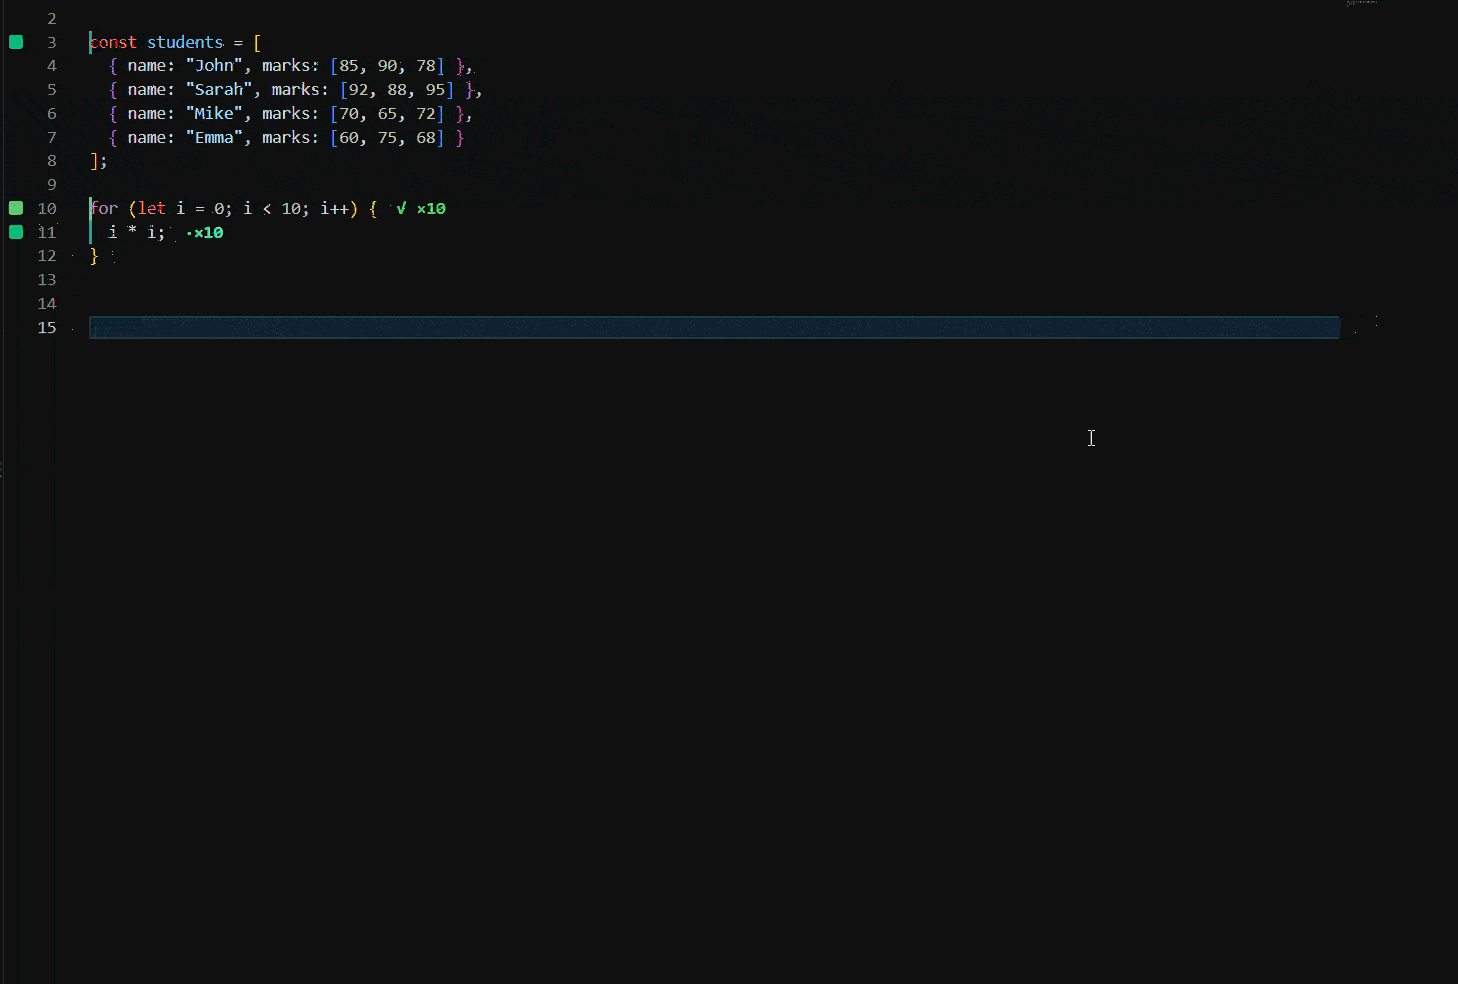This screenshot has height=984, width=1458.
Task: Click the green coverage marker beside line 11
Action: pos(16,232)
